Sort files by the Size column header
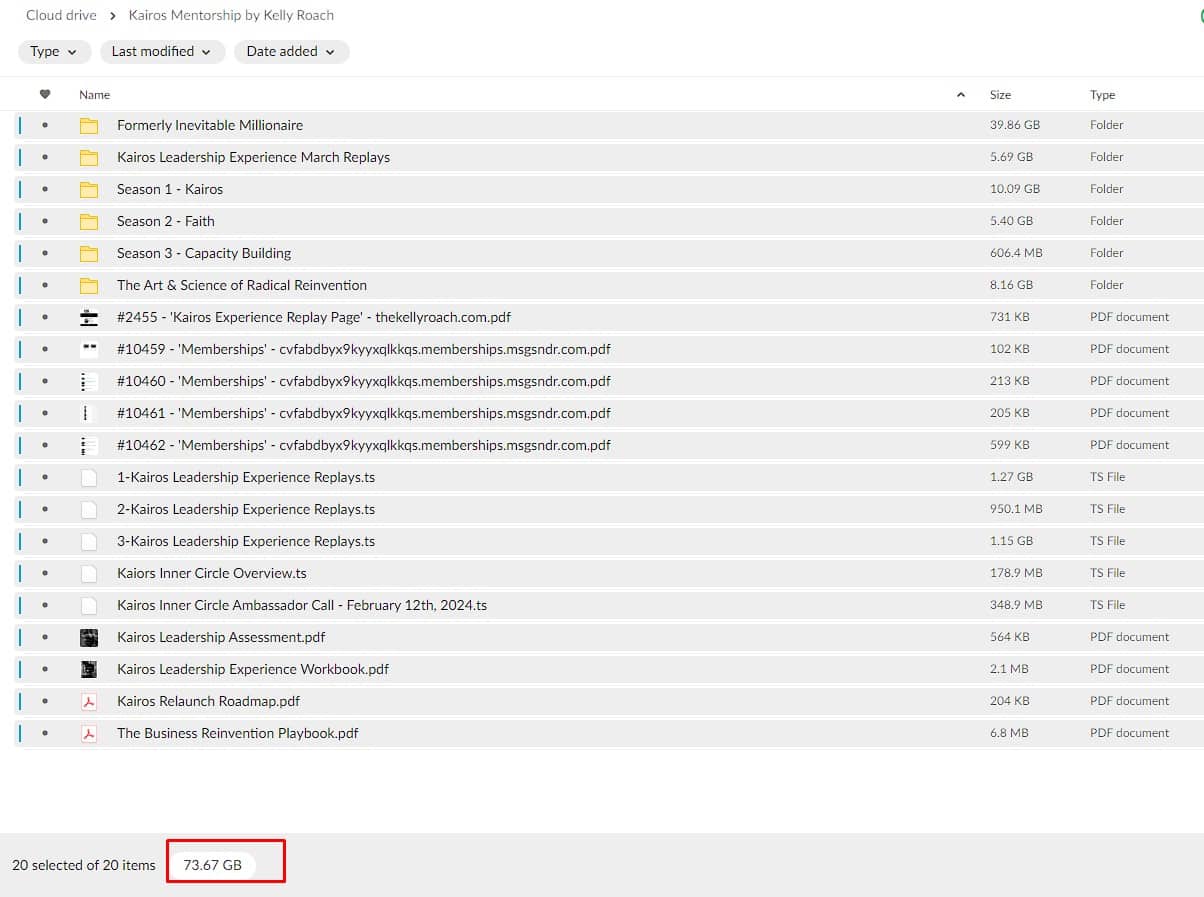The width and height of the screenshot is (1204, 897). click(1000, 95)
